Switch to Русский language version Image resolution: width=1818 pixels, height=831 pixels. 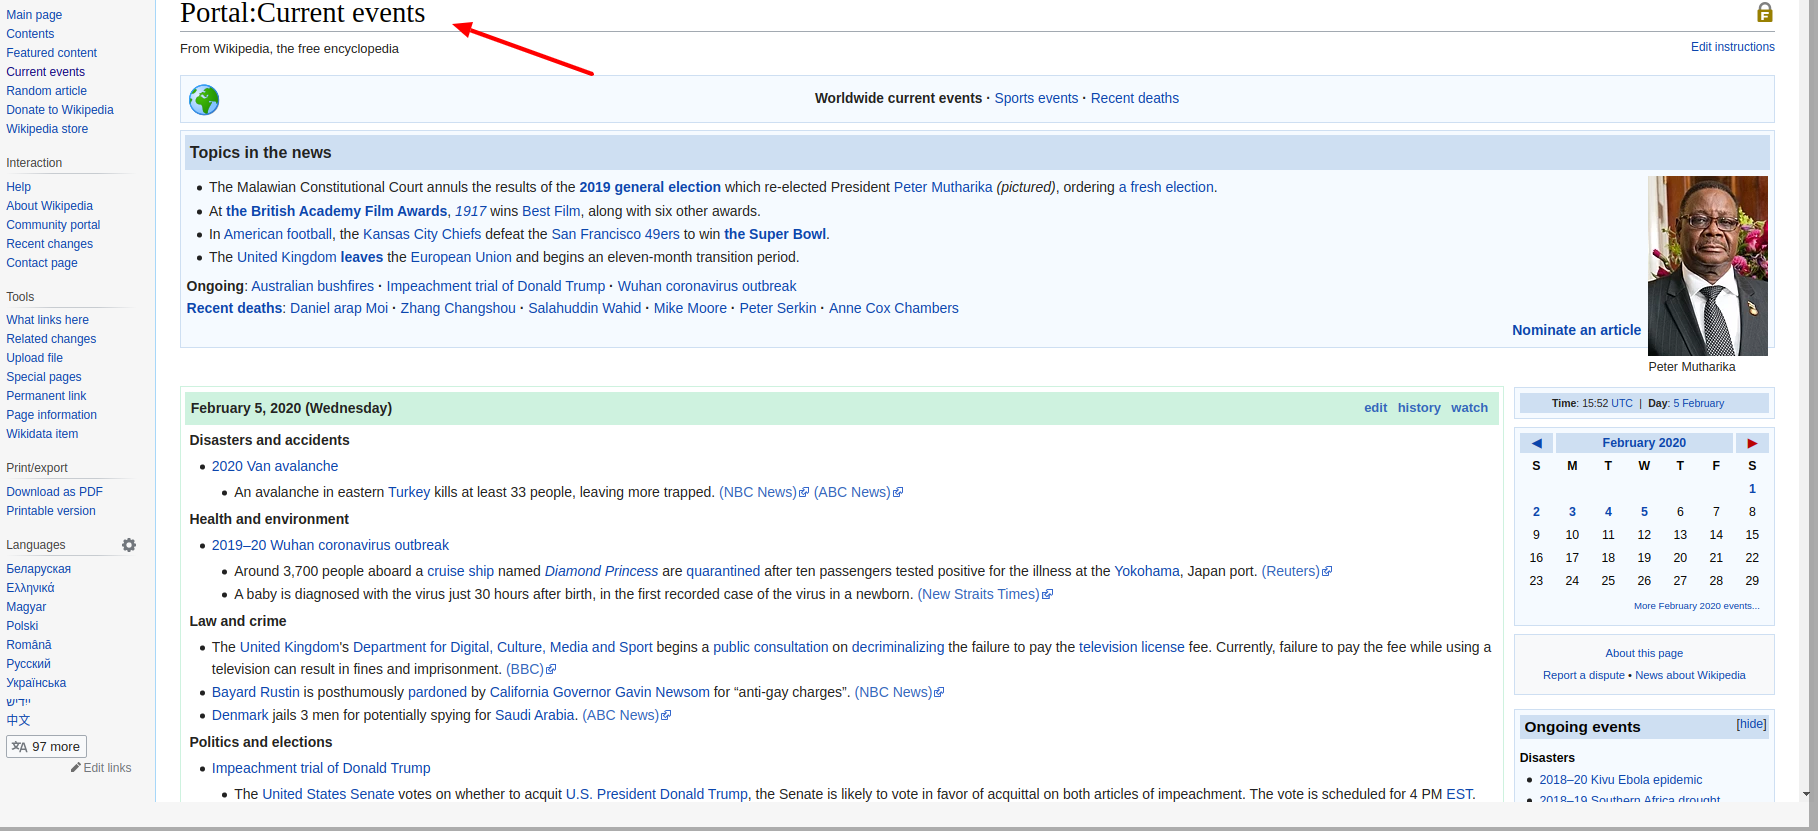pos(28,664)
